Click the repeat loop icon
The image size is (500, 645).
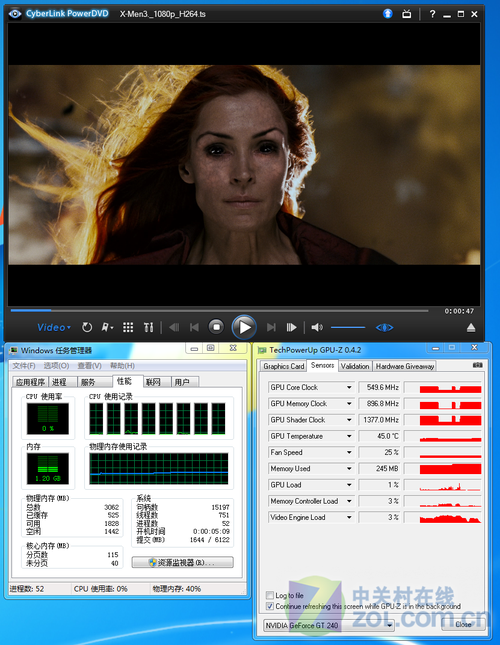[x=87, y=327]
